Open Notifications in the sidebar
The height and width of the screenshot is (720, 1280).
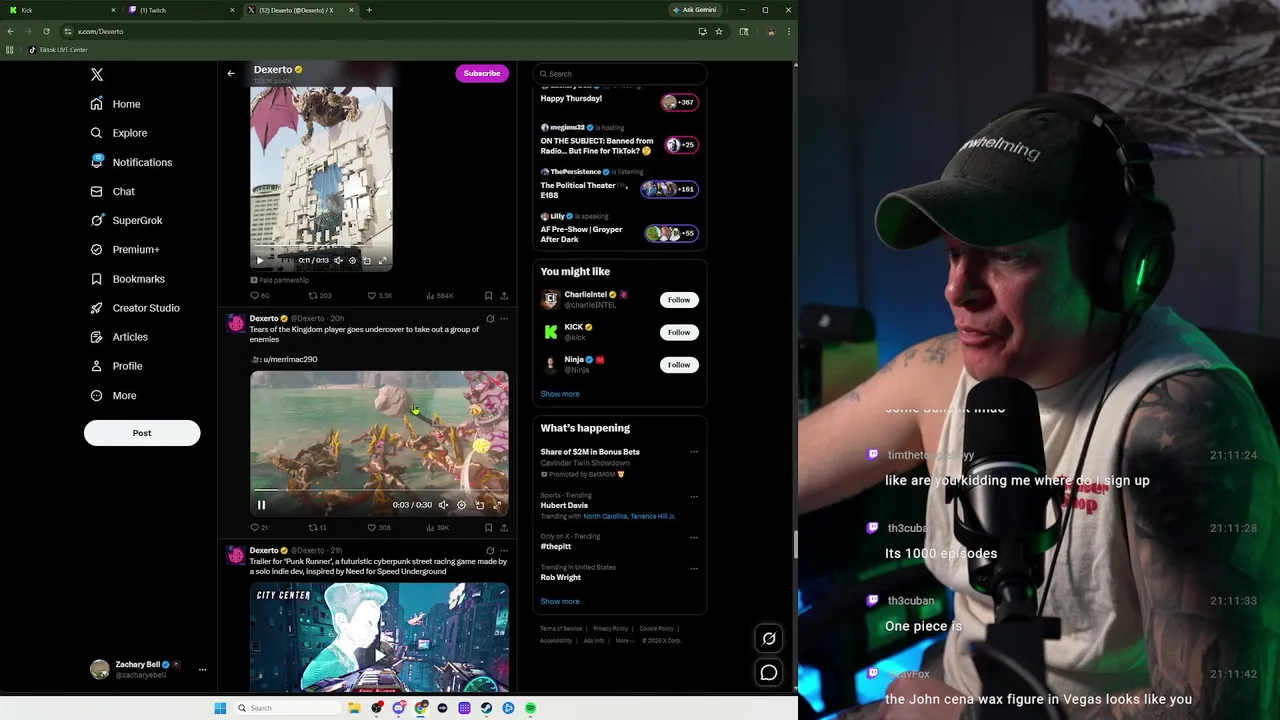click(131, 162)
